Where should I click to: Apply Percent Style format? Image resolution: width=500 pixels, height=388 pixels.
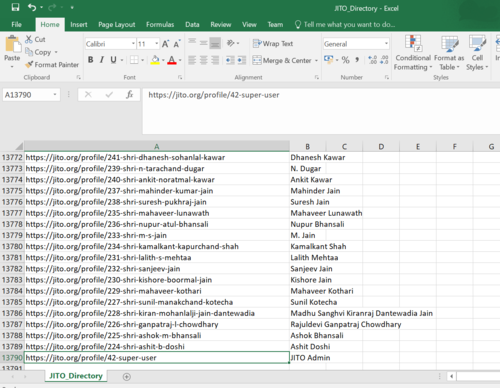tap(346, 60)
